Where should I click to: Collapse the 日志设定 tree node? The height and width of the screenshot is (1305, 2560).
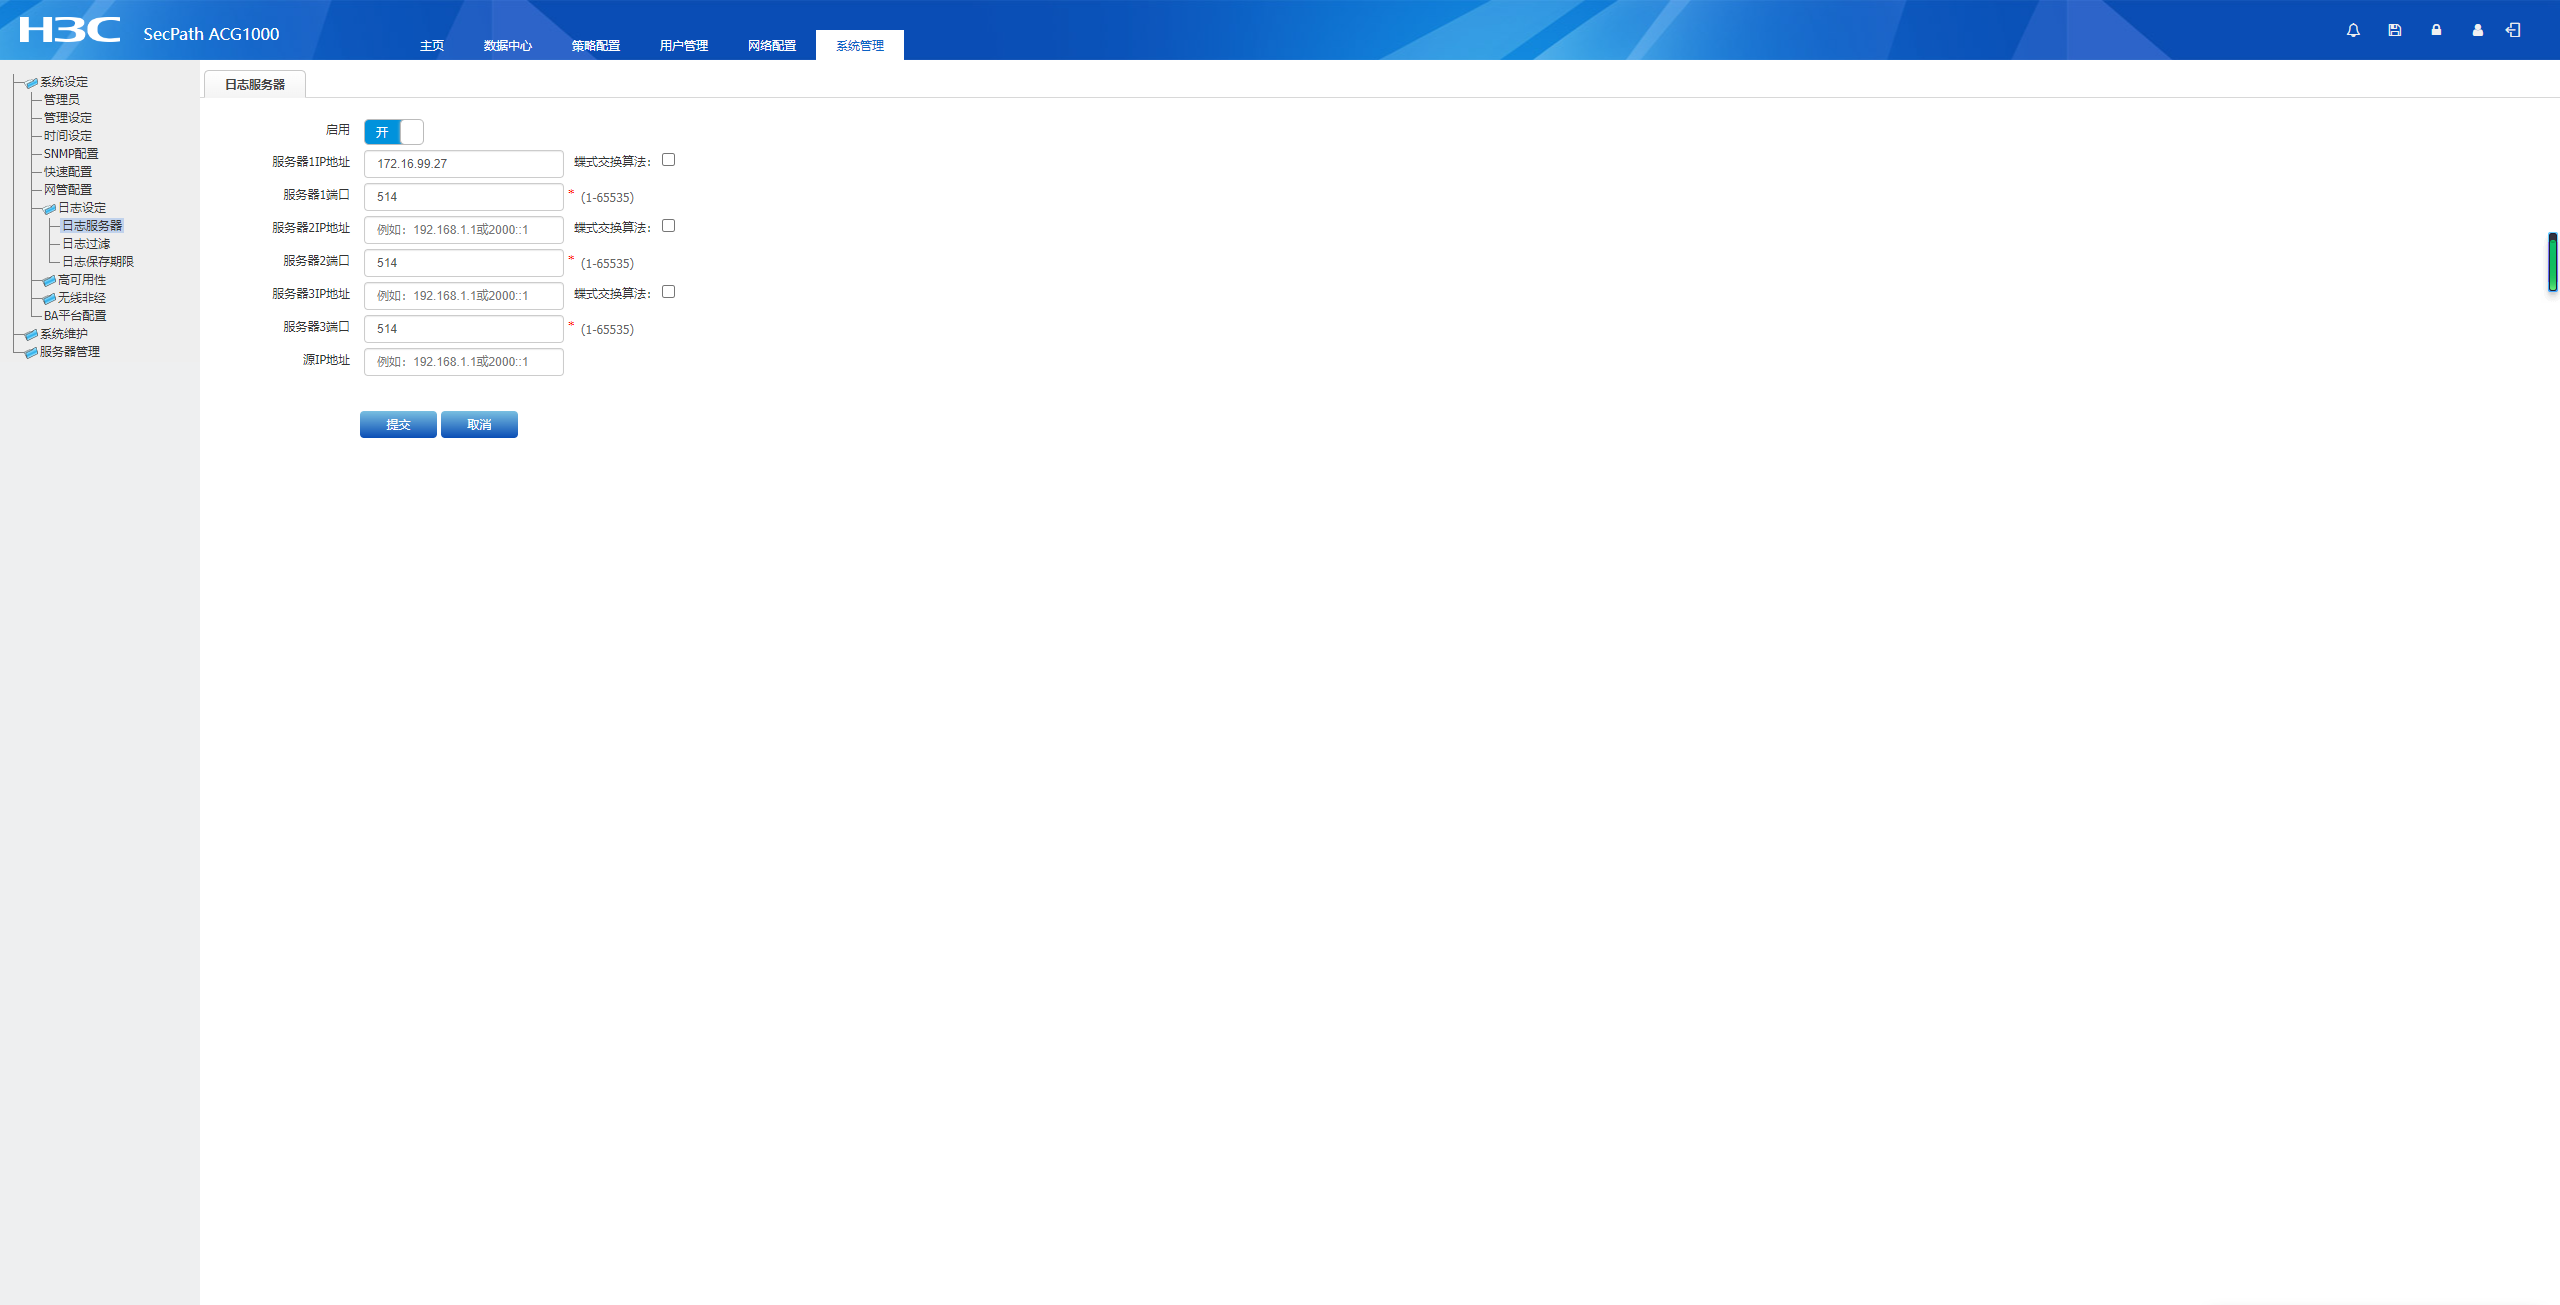point(49,208)
